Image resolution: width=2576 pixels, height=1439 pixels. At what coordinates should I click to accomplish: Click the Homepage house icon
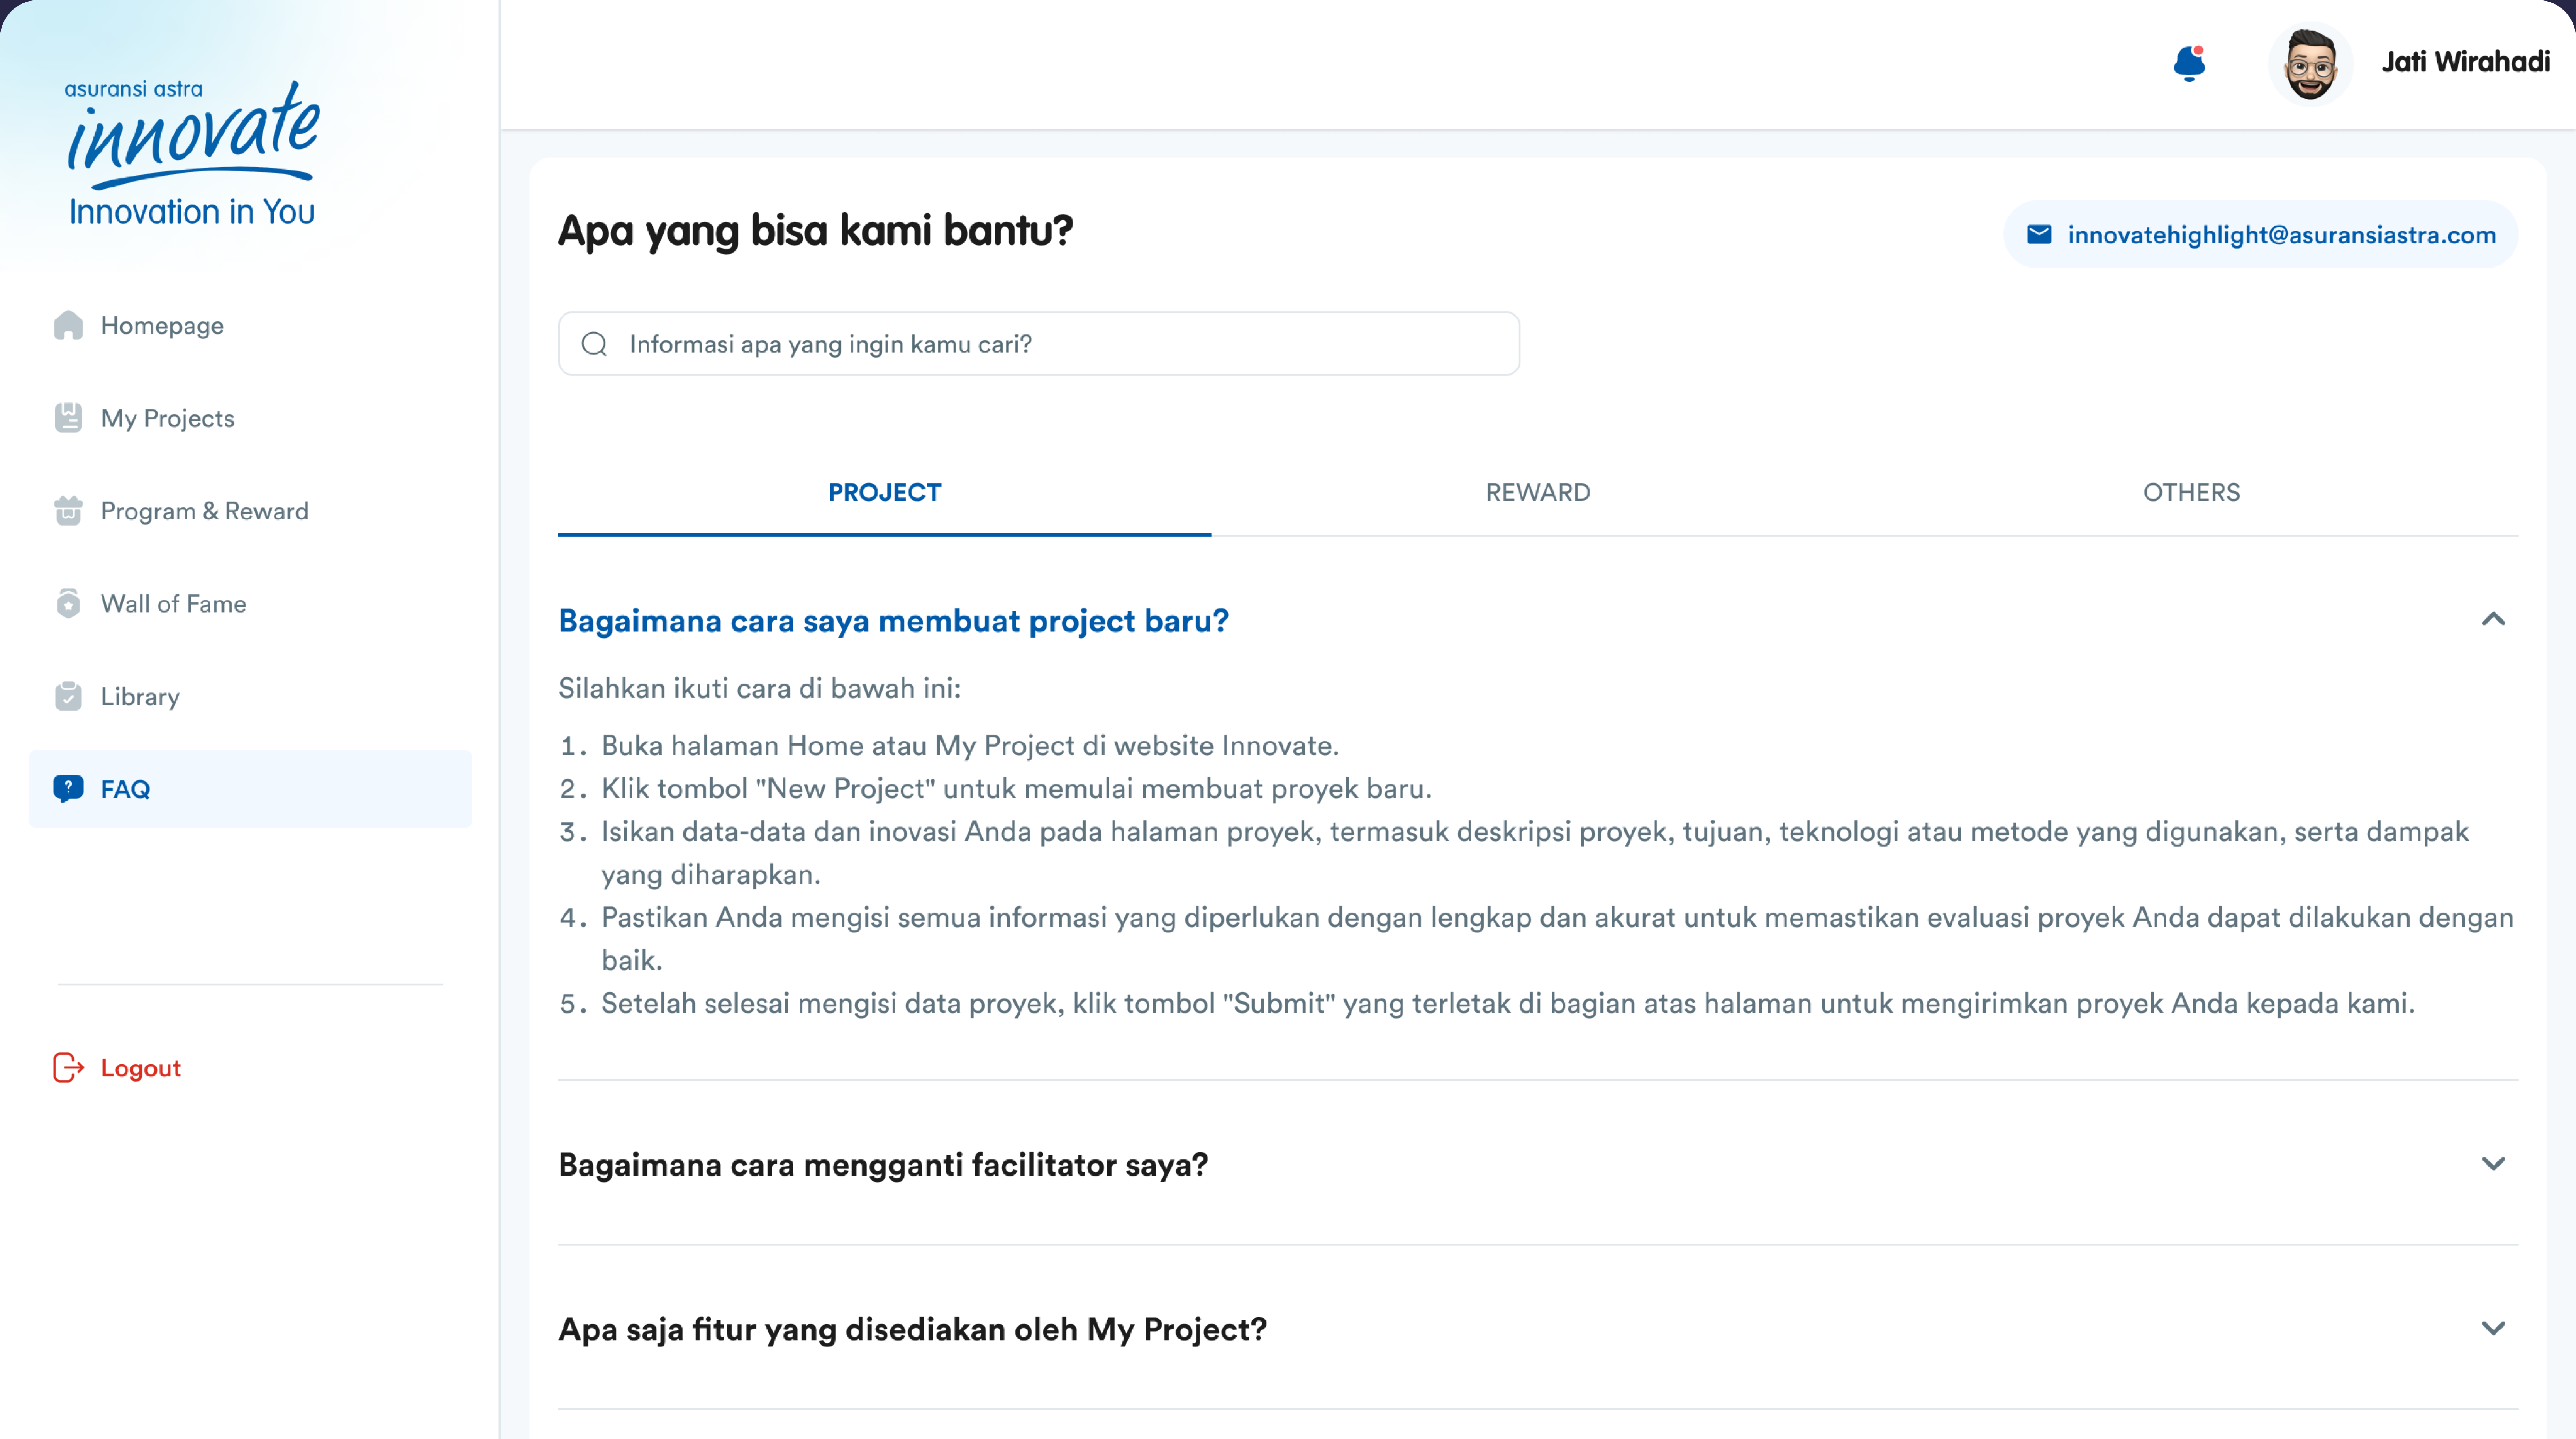click(68, 325)
